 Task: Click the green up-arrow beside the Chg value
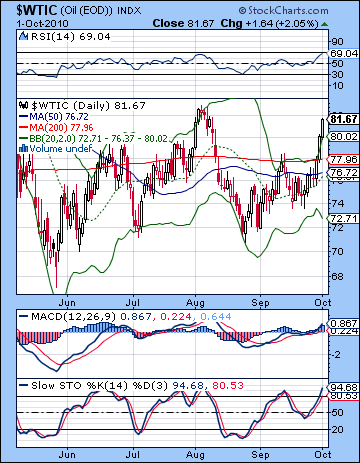(x=324, y=24)
